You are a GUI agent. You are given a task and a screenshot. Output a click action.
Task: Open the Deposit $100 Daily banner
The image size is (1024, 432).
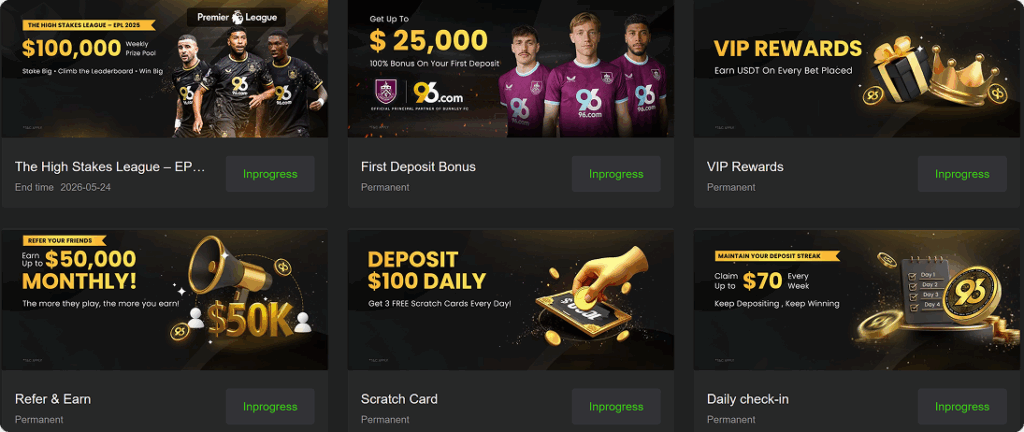(x=511, y=300)
